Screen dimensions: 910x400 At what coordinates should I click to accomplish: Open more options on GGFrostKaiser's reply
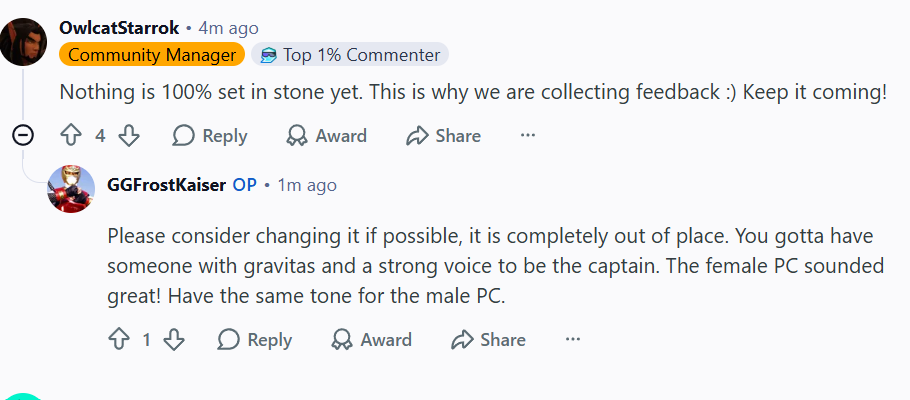tap(573, 340)
